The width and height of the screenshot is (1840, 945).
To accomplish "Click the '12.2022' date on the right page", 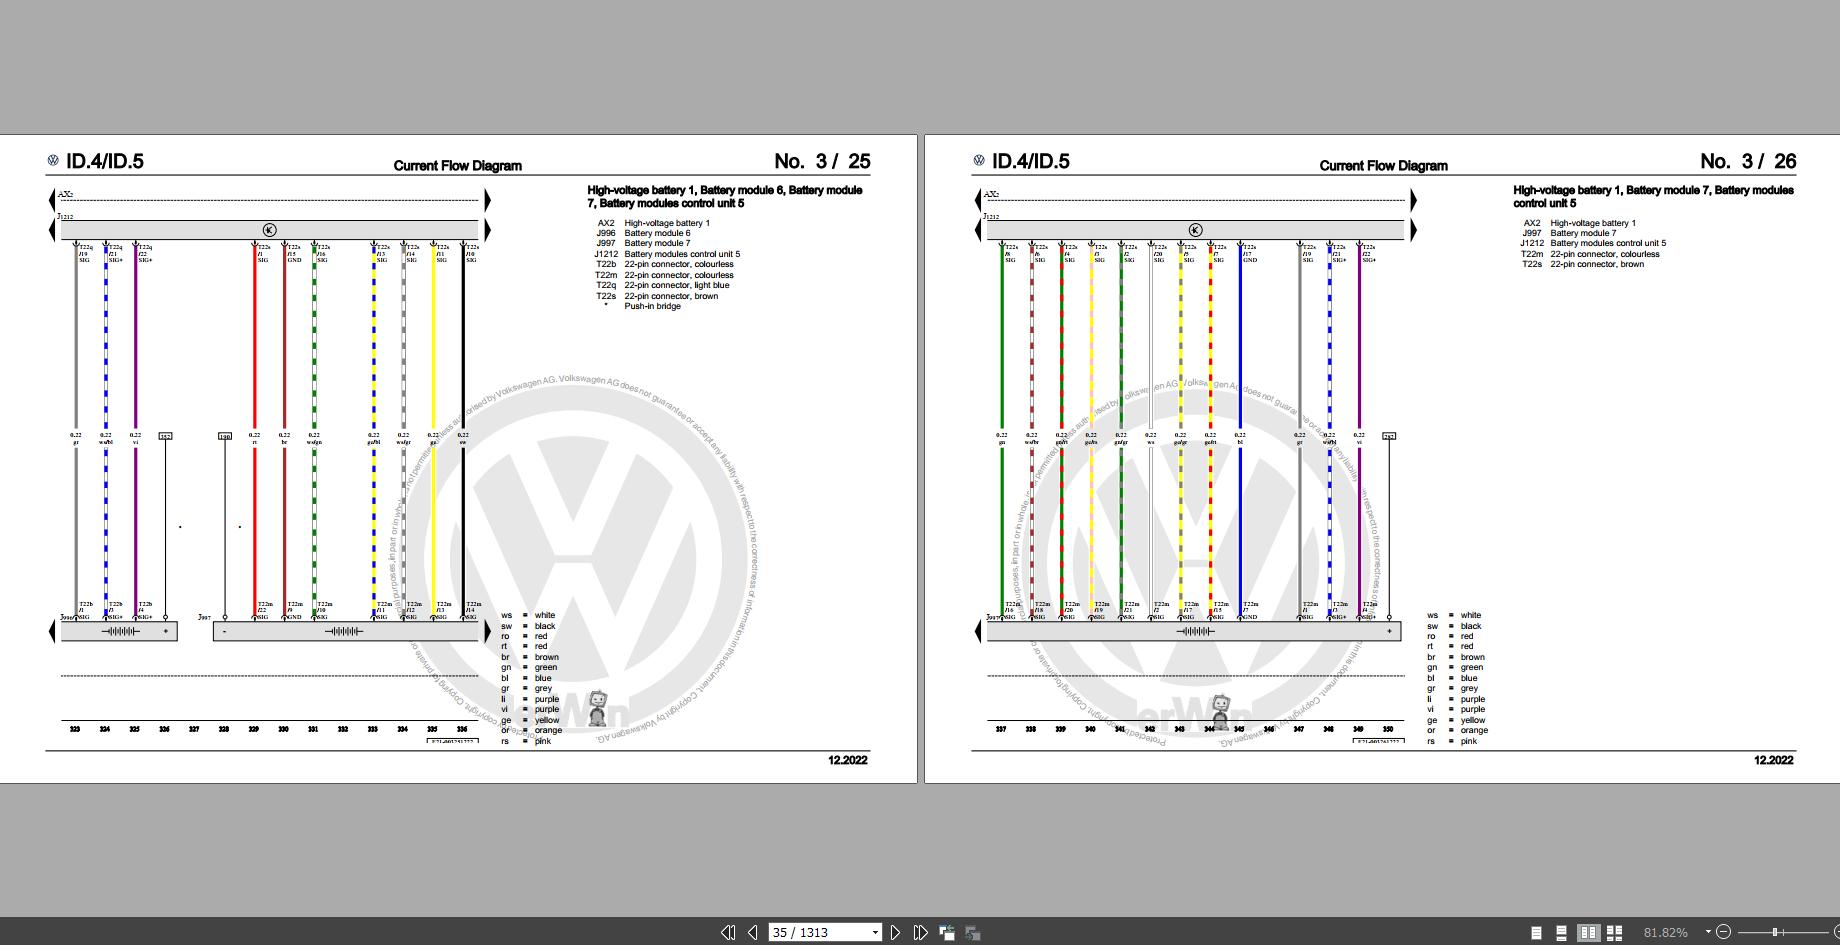I will click(1774, 760).
